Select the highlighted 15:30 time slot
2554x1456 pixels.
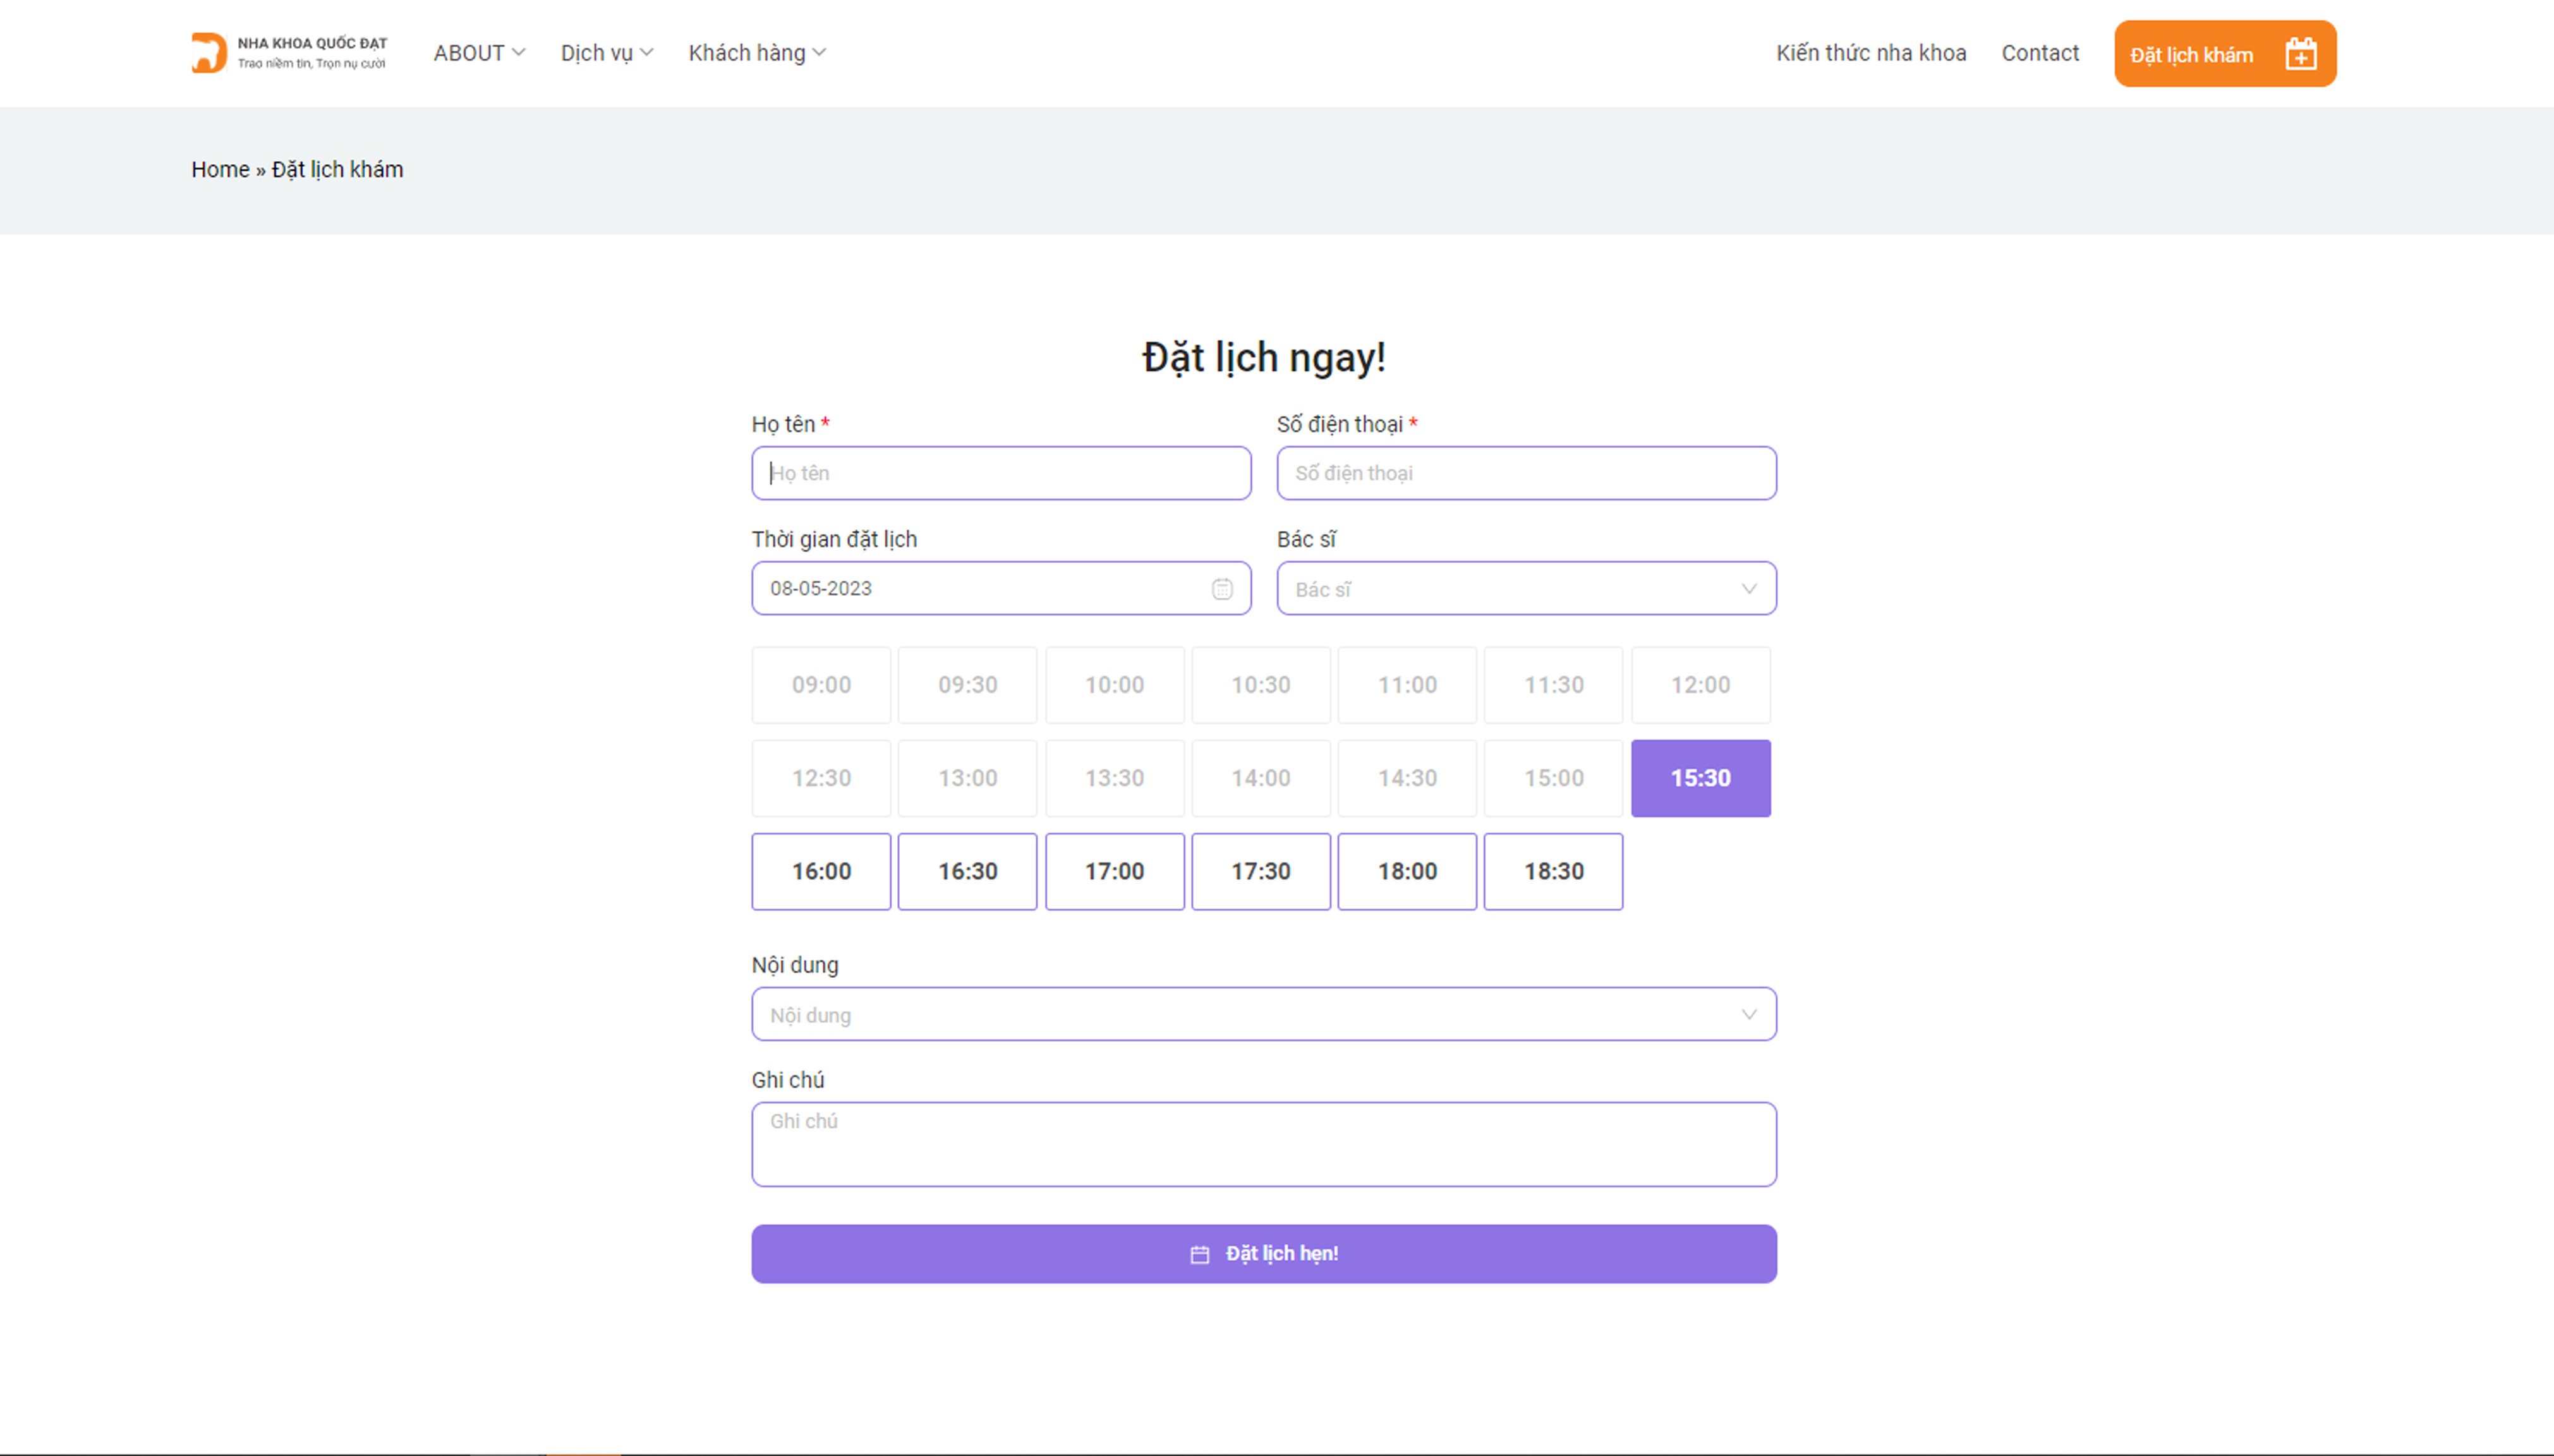click(1700, 778)
